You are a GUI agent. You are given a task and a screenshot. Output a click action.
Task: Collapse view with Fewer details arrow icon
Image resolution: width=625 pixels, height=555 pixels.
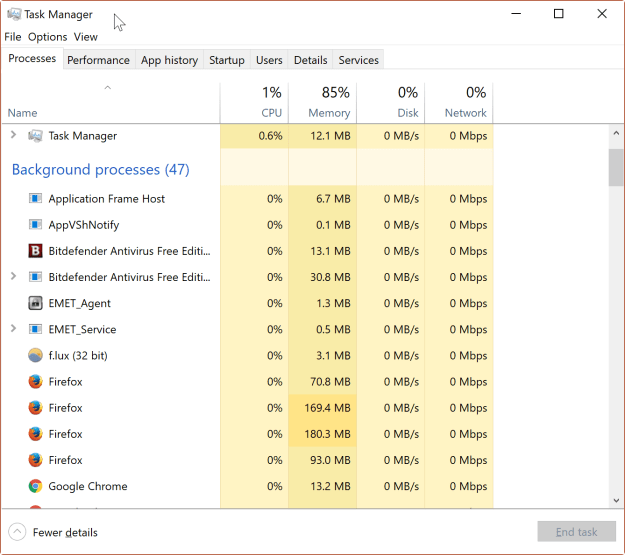(17, 532)
